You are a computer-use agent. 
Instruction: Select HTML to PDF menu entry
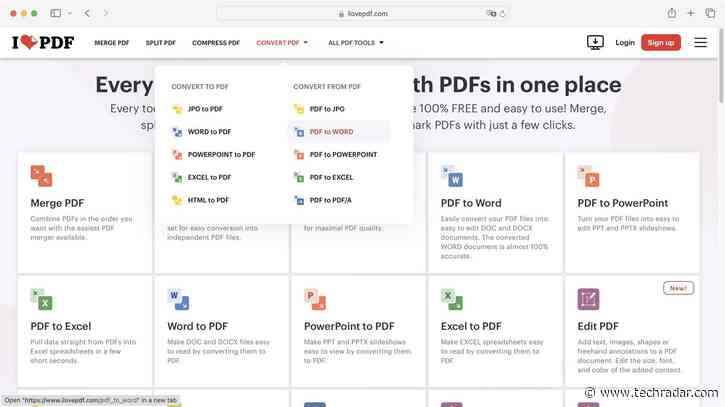click(209, 200)
